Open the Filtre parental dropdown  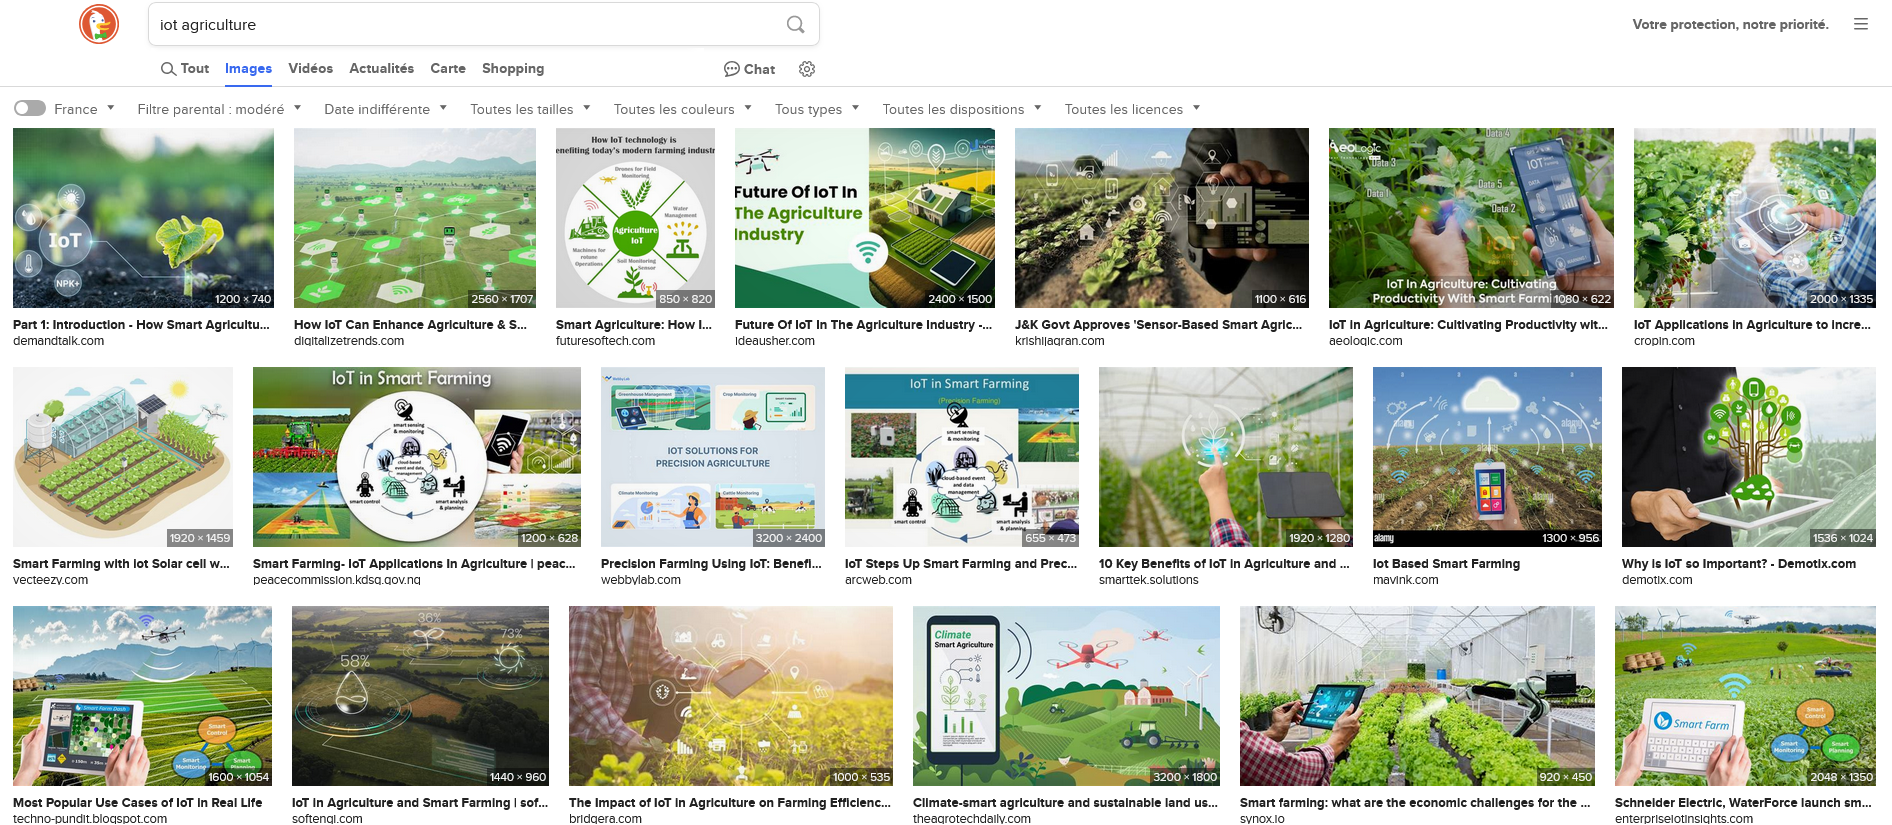219,109
